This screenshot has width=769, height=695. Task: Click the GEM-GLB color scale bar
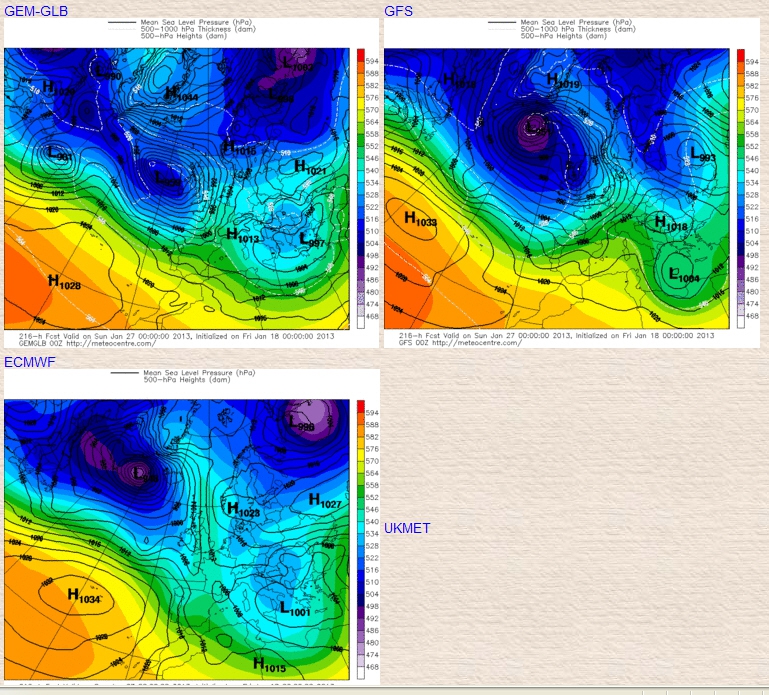(360, 189)
